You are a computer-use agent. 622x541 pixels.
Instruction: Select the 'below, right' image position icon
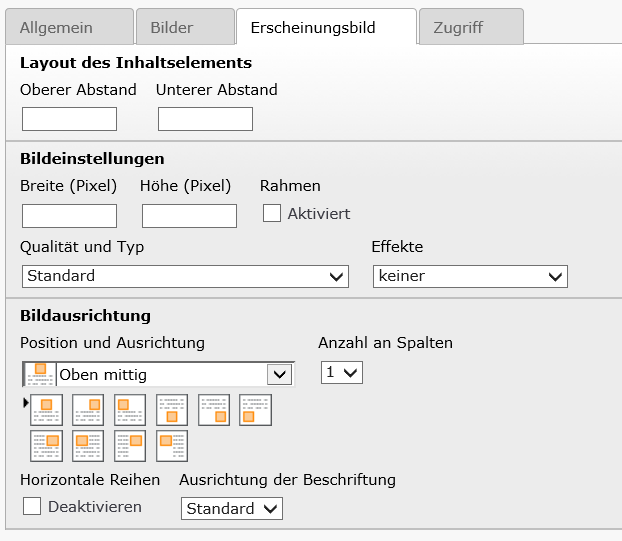[x=214, y=410]
